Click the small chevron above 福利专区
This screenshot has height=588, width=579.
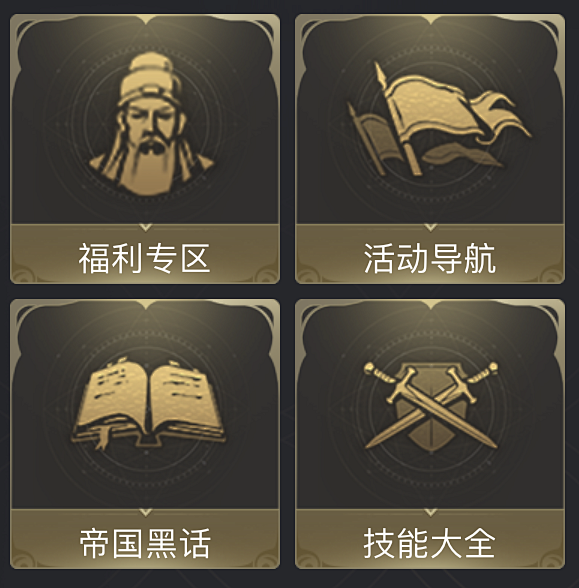[x=146, y=227]
